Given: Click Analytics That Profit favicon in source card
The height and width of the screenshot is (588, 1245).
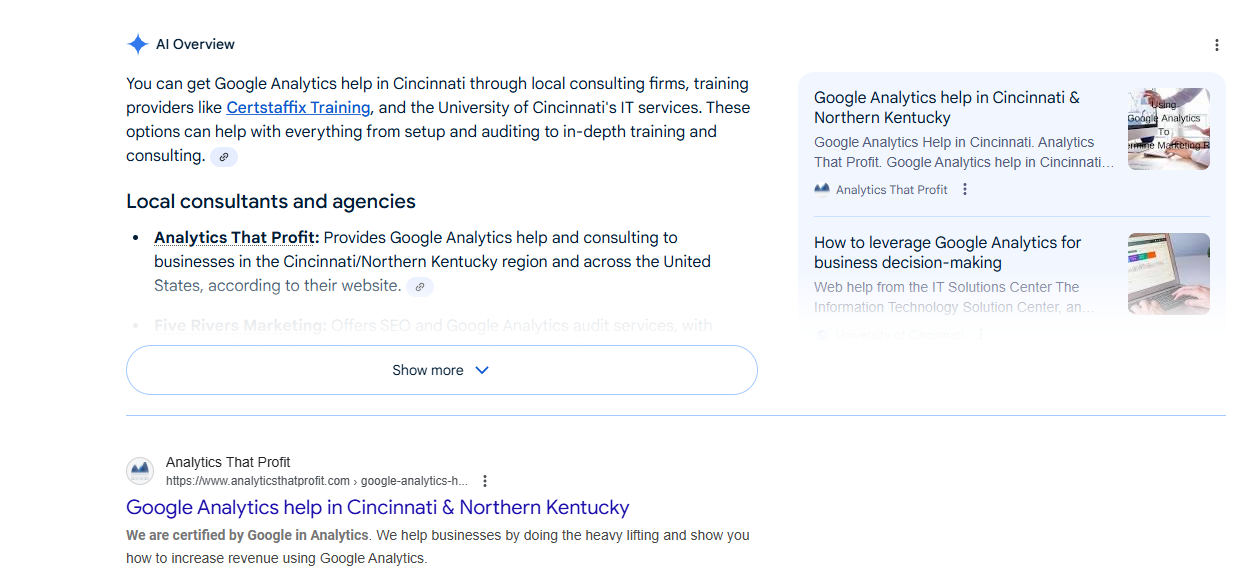Looking at the screenshot, I should click(822, 190).
